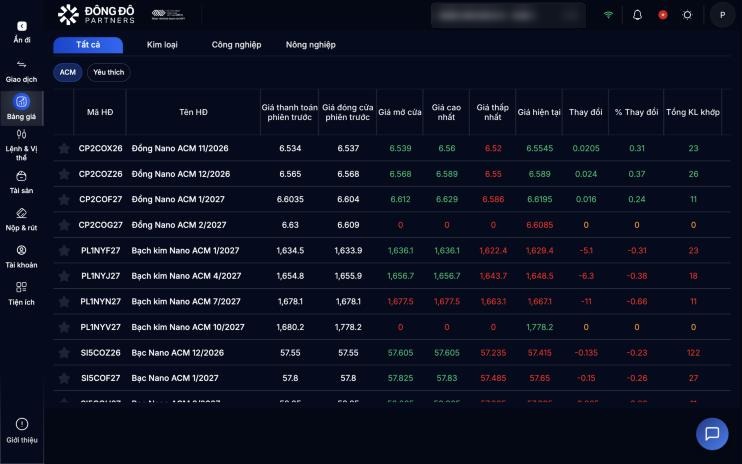The width and height of the screenshot is (742, 464).
Task: Open Giao dịch trading section
Action: tap(21, 71)
